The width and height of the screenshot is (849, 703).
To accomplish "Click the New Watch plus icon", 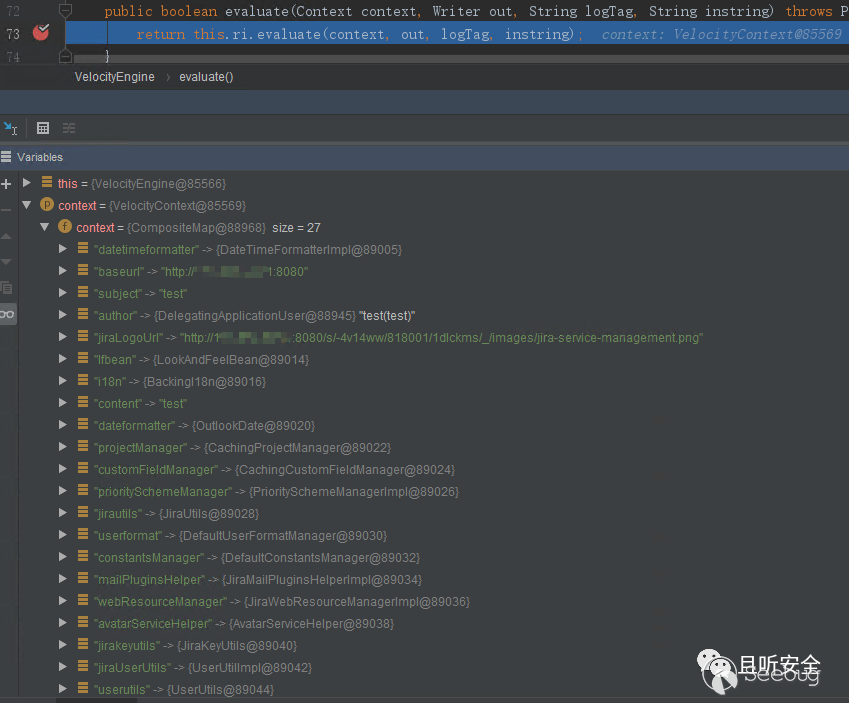I will [x=7, y=184].
